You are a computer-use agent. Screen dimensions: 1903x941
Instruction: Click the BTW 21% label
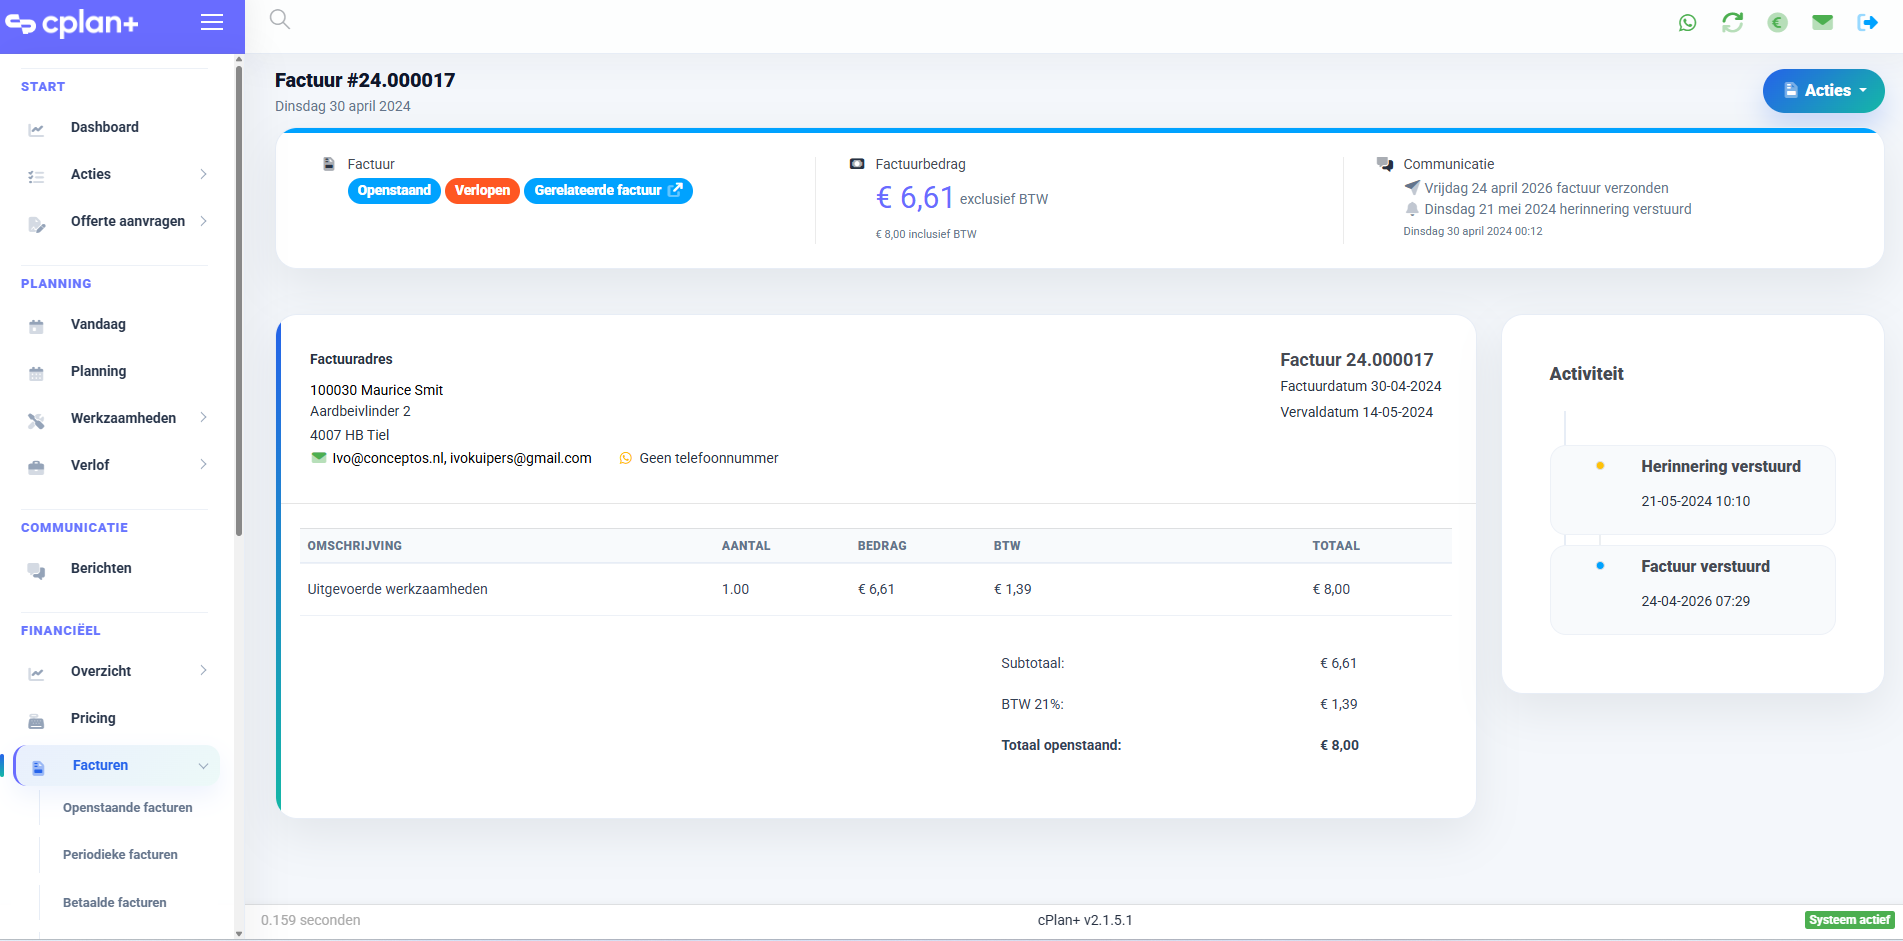1032,704
